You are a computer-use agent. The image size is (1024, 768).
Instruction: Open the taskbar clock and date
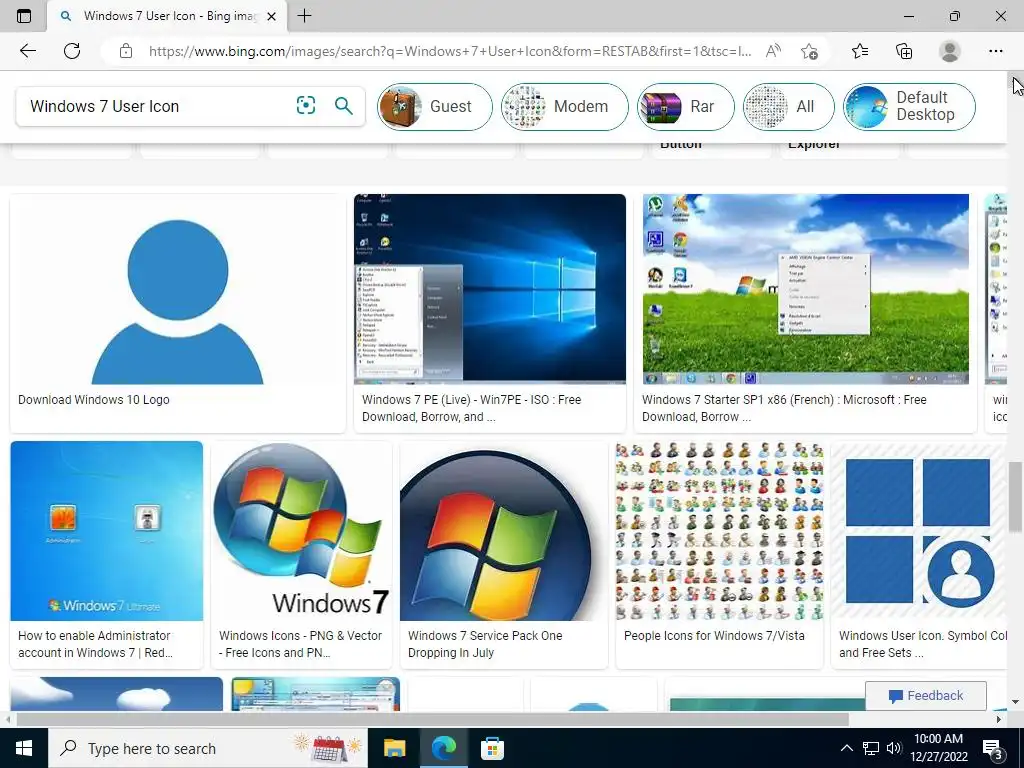tap(938, 748)
